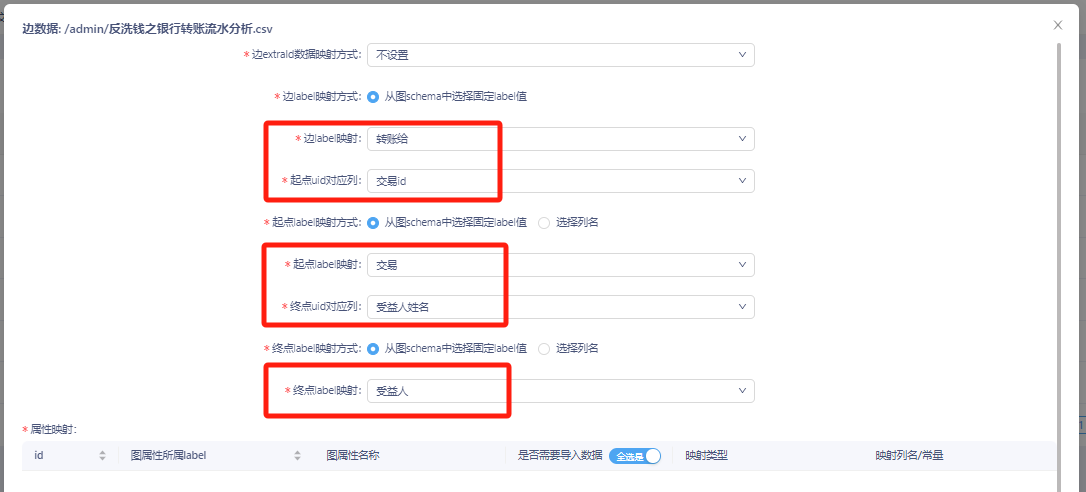Open the 边label映射 dropdown showing 转账给
Image resolution: width=1086 pixels, height=492 pixels.
coord(560,139)
